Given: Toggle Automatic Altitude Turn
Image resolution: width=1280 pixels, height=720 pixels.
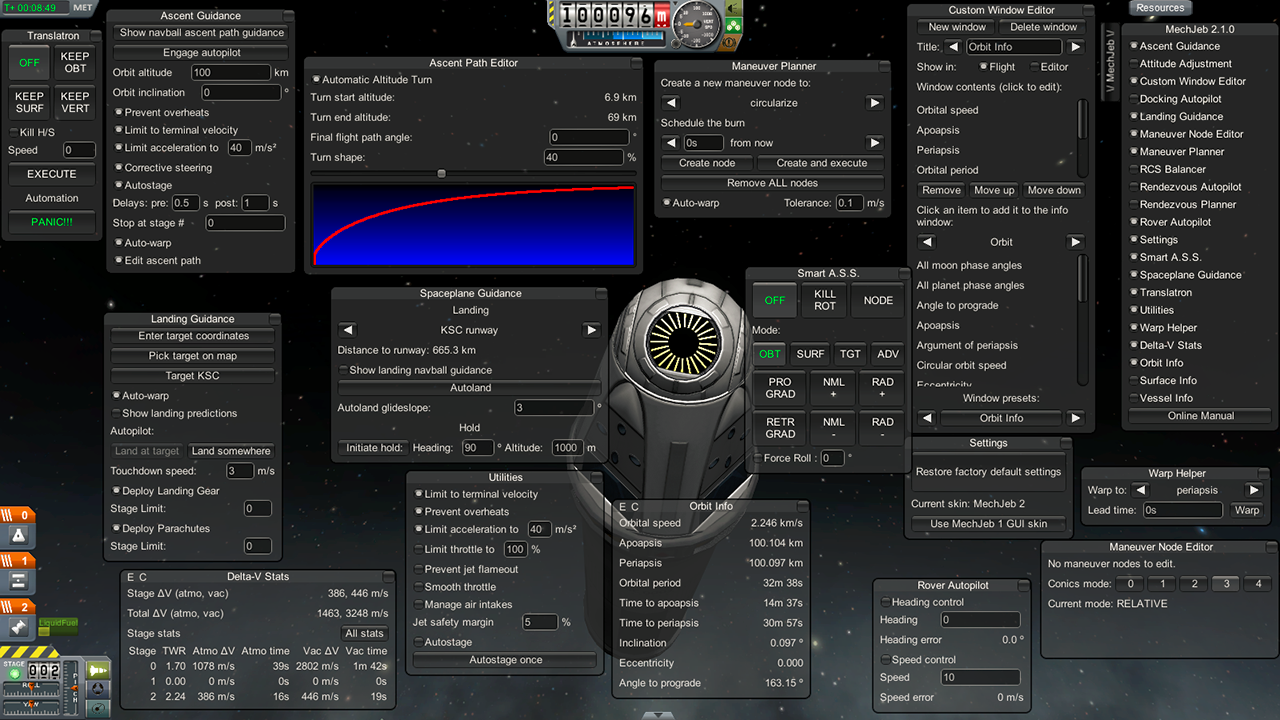Looking at the screenshot, I should [x=372, y=80].
